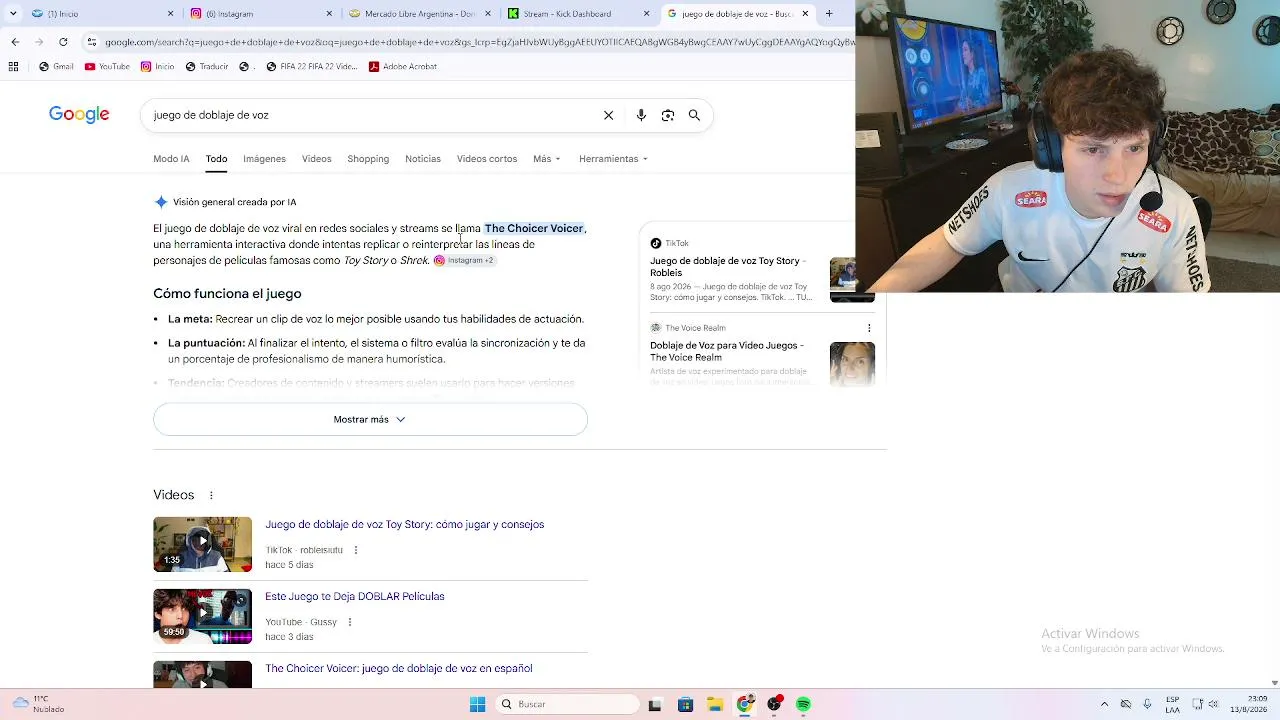This screenshot has height=720, width=1280.
Task: Open the Chrome apps grid in bookmarks bar
Action: click(x=13, y=67)
